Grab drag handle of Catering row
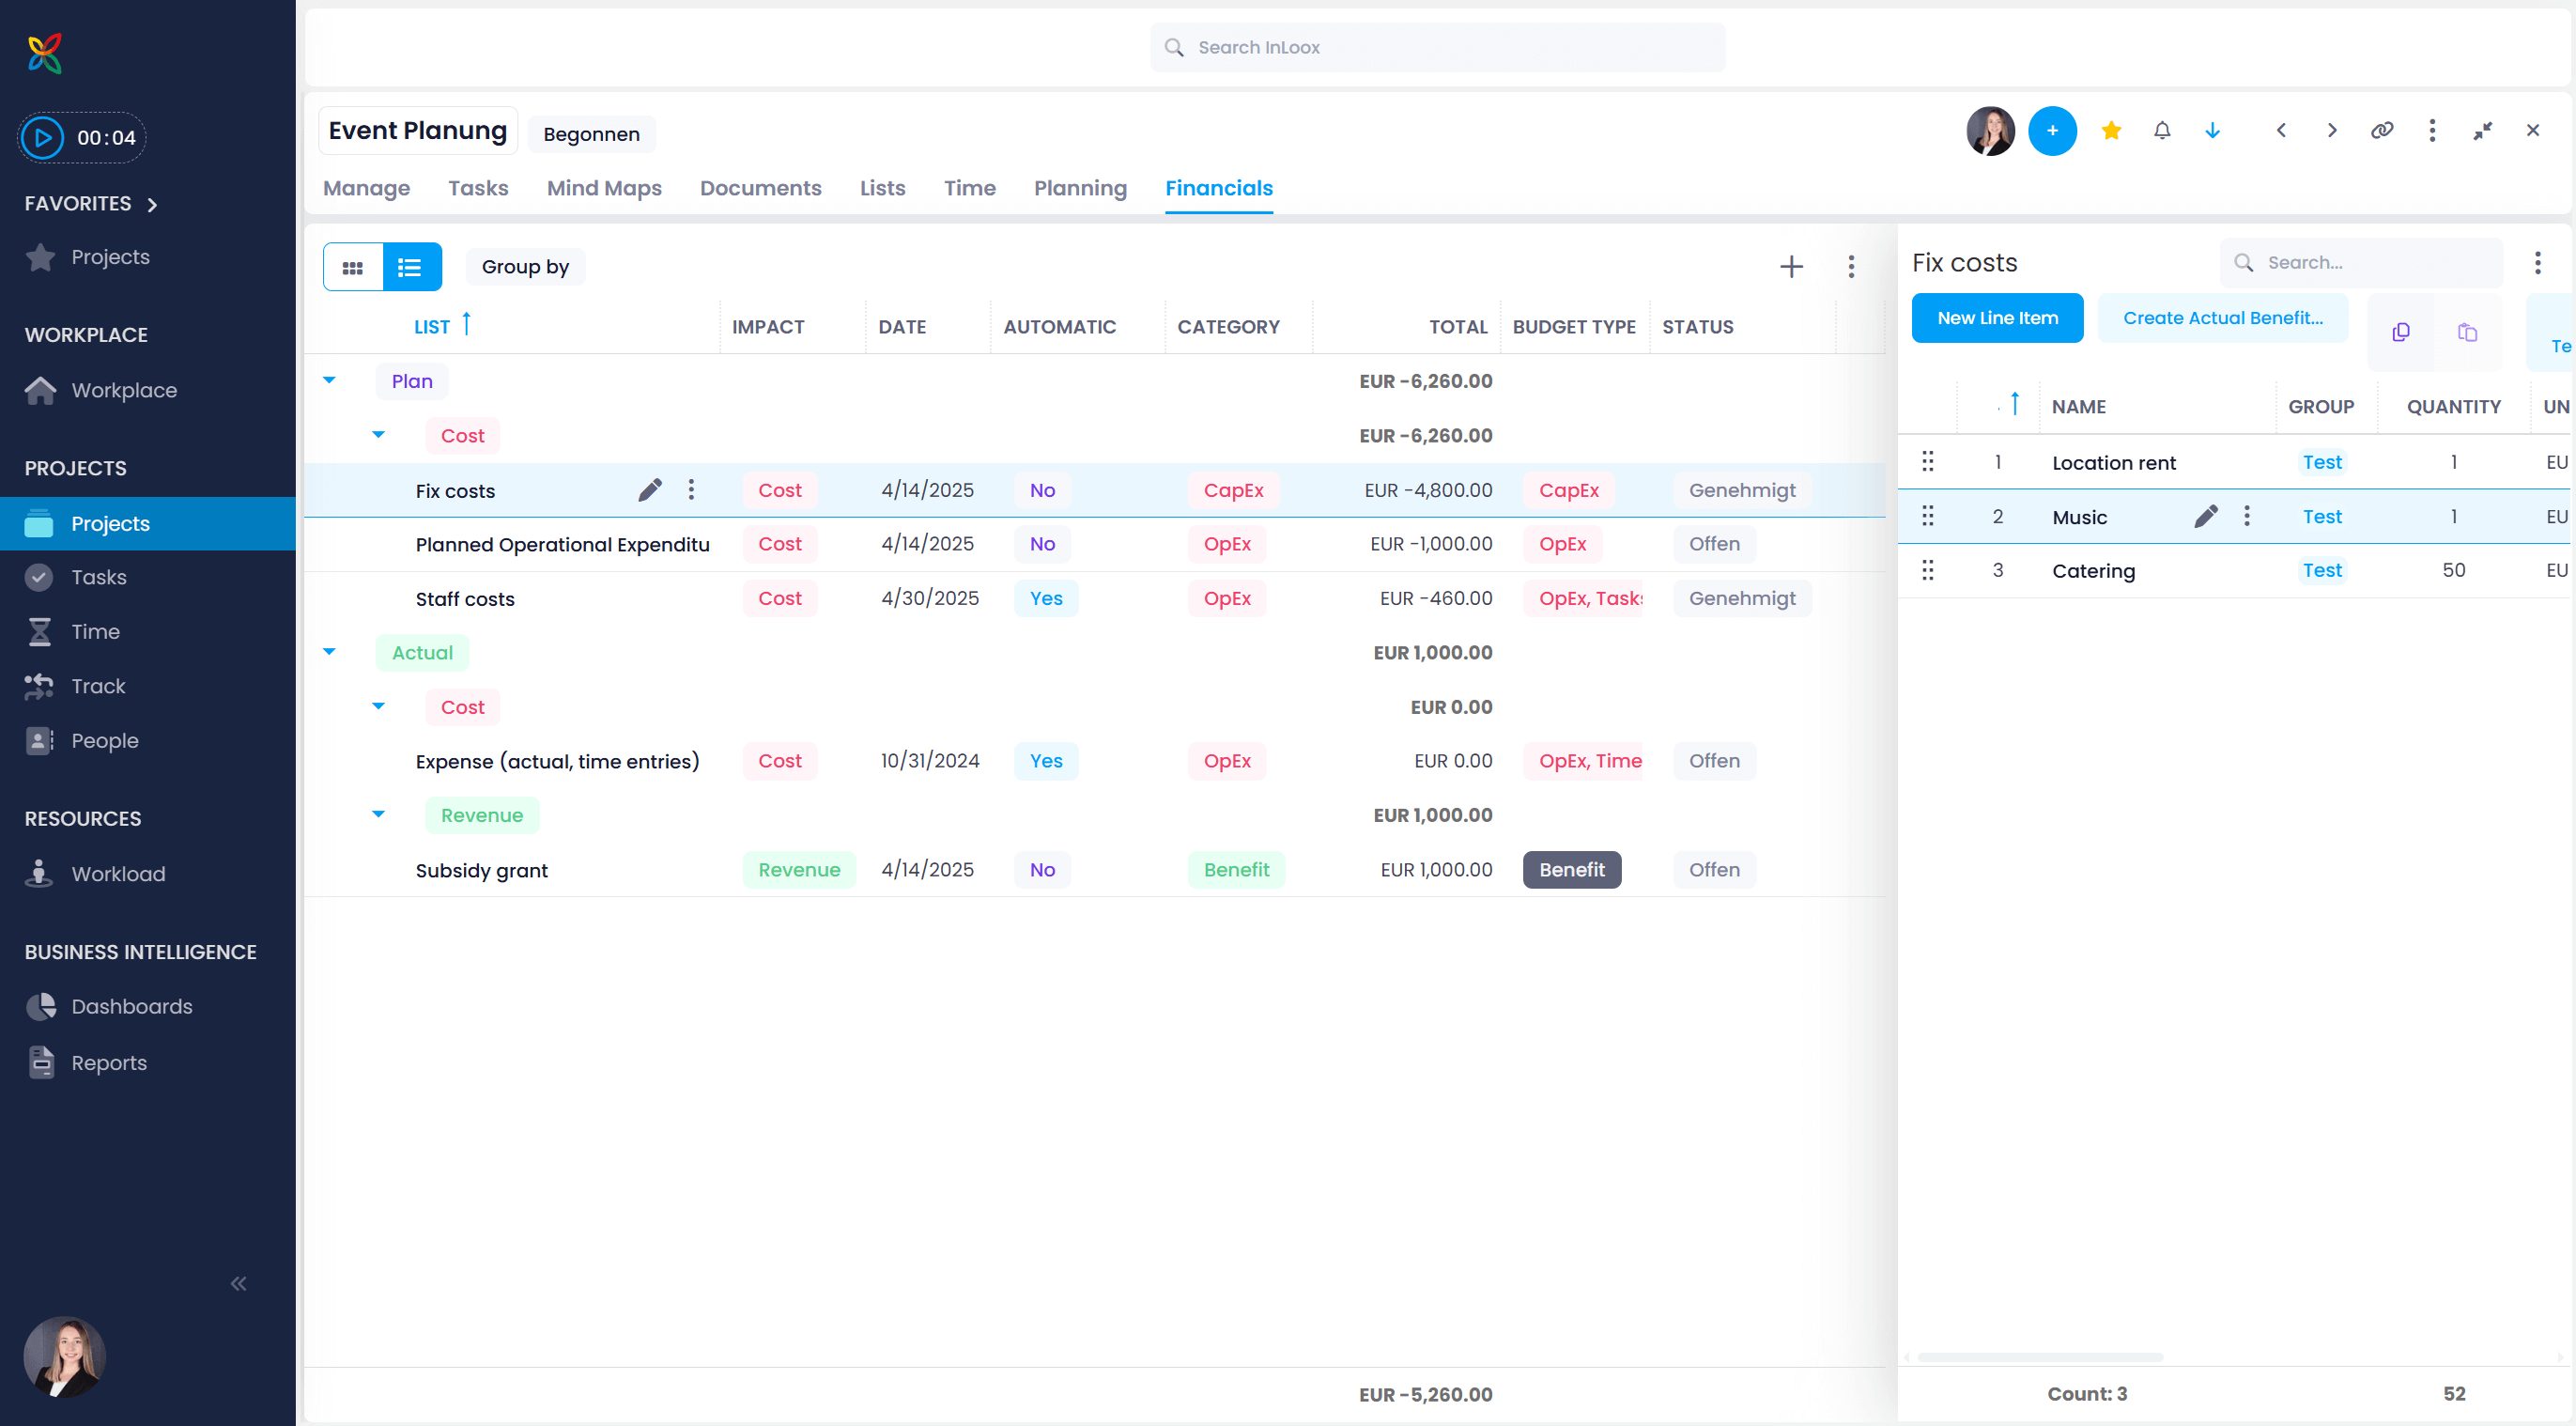This screenshot has height=1426, width=2576. click(1928, 570)
